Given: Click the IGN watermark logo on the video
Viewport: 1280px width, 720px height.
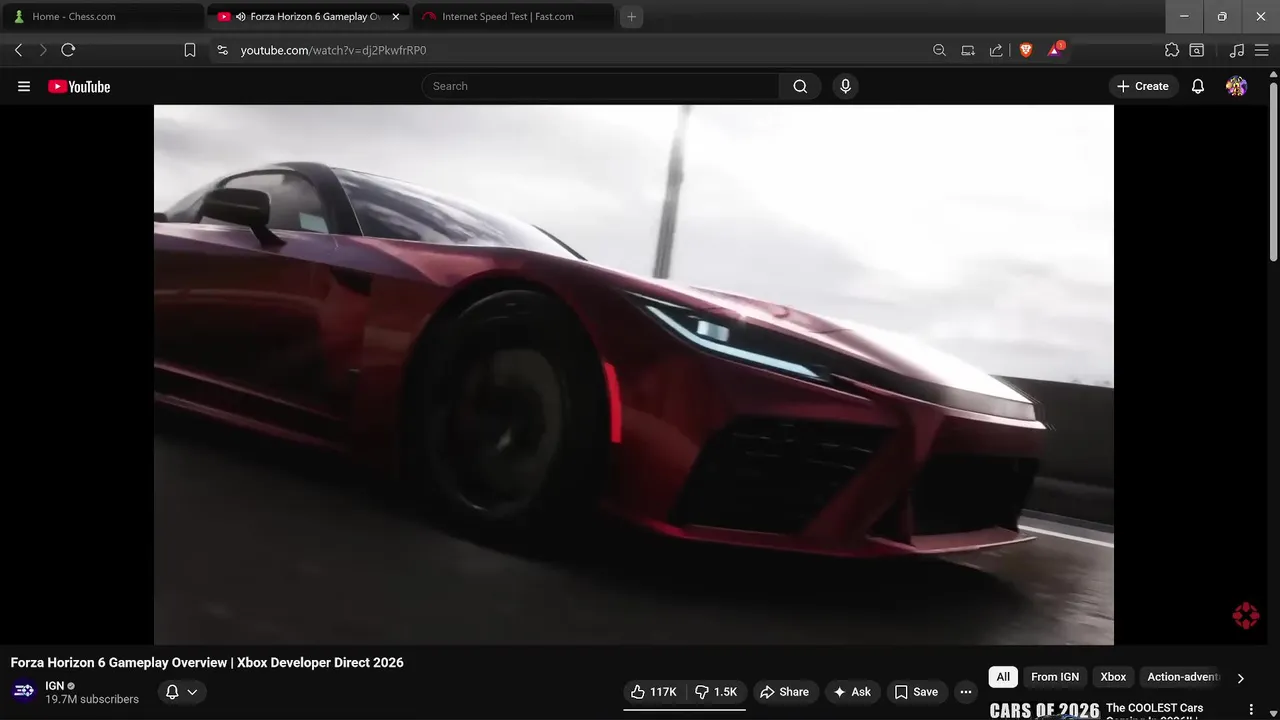Looking at the screenshot, I should (x=1245, y=616).
